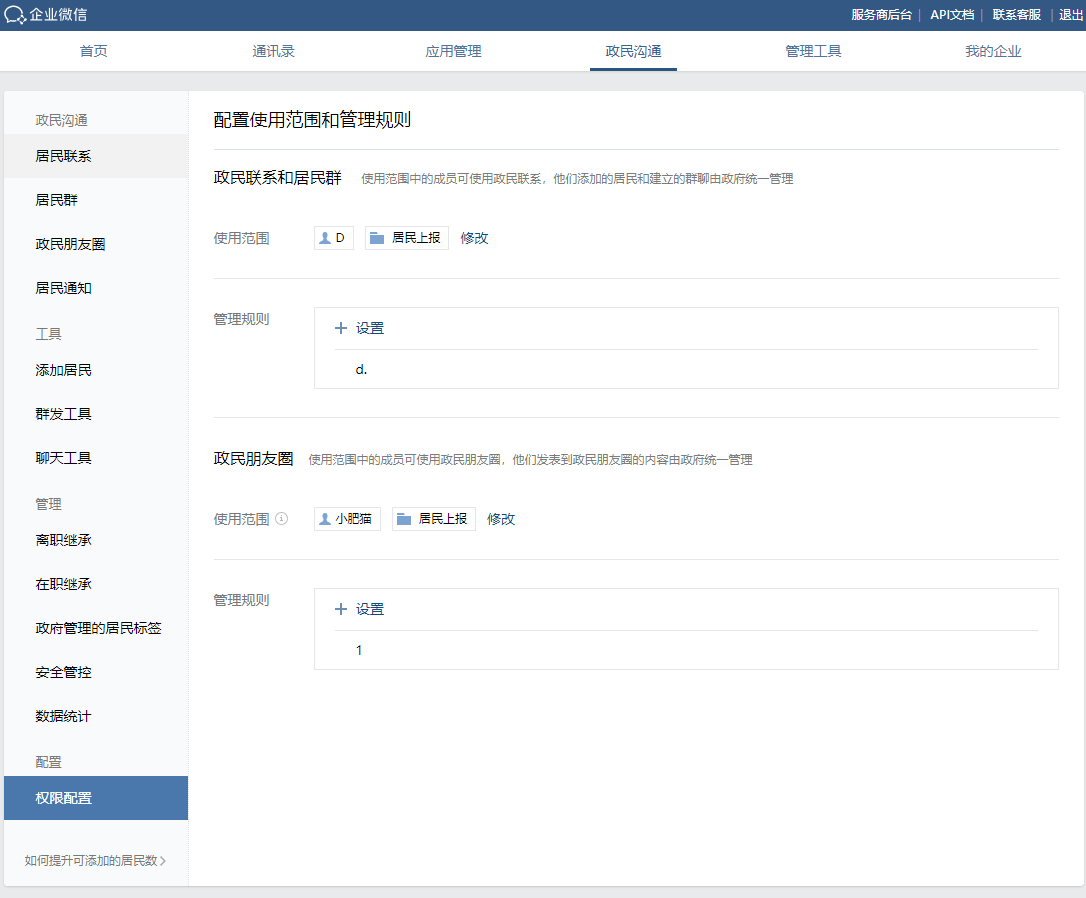
Task: Open 在职继承 in the sidebar
Action: coord(96,584)
